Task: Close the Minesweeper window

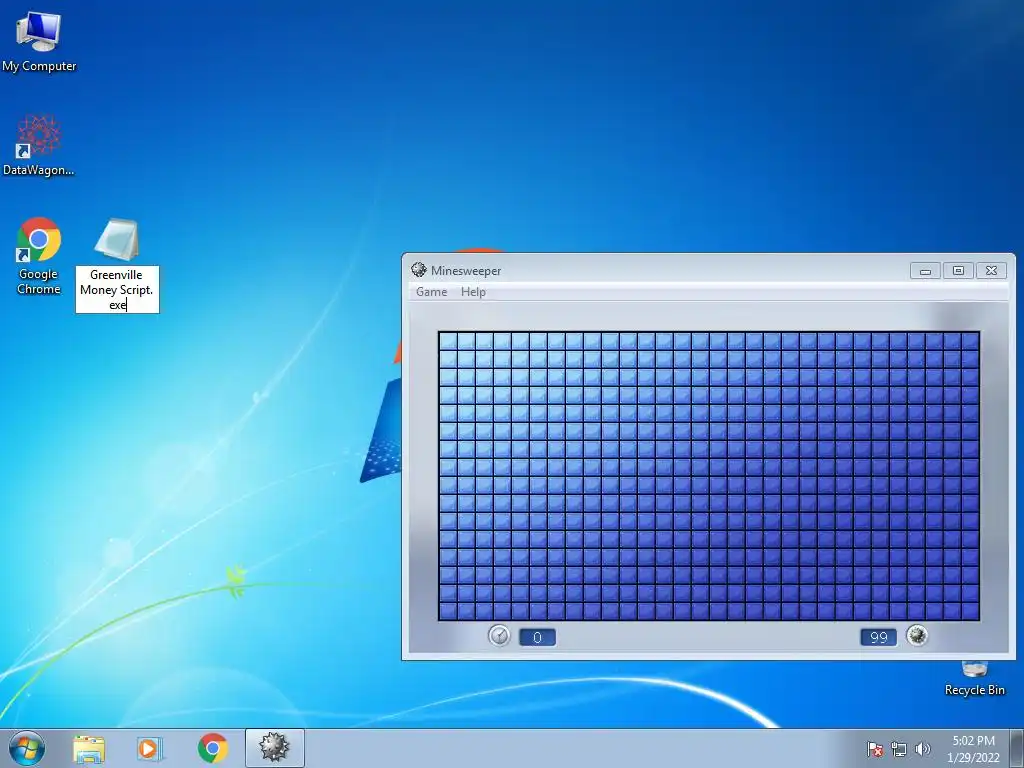Action: [x=991, y=271]
